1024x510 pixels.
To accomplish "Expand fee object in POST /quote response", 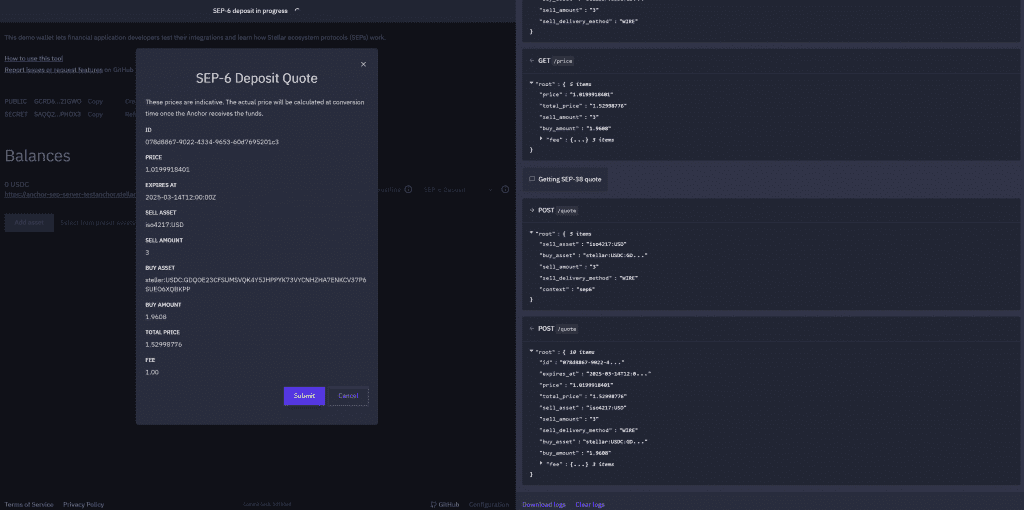I will (x=541, y=464).
